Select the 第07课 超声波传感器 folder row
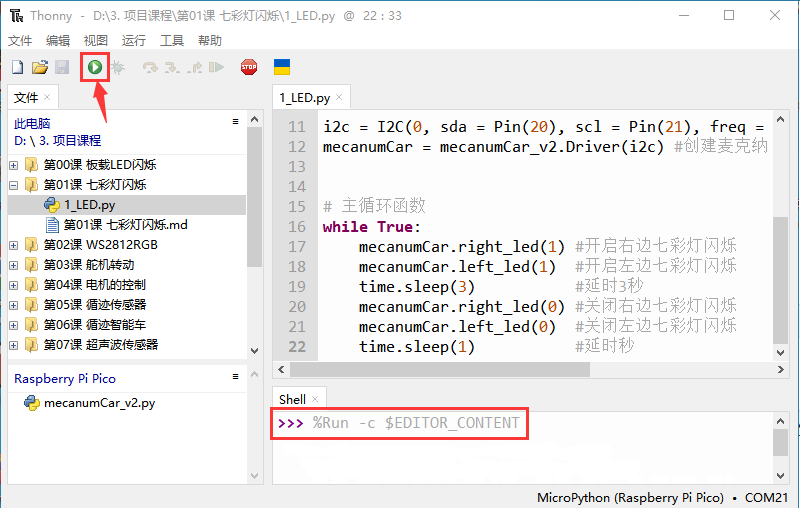Screen dimensions: 800x508 [x=127, y=345]
